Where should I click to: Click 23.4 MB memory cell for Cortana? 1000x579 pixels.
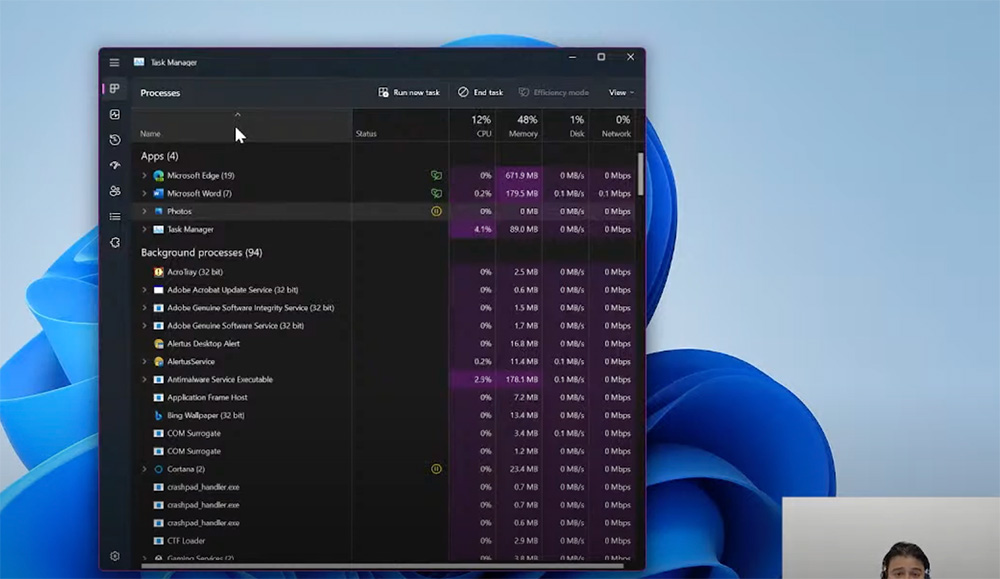tap(519, 469)
